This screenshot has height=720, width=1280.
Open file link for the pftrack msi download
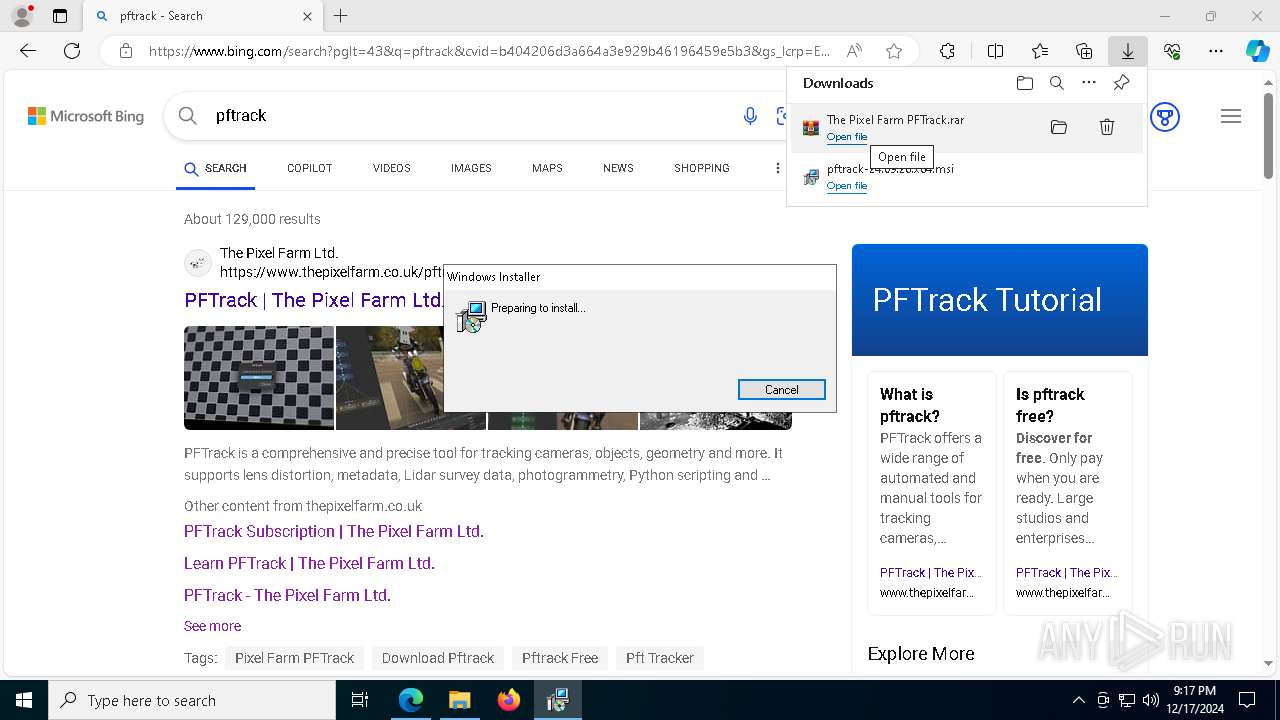tap(847, 186)
